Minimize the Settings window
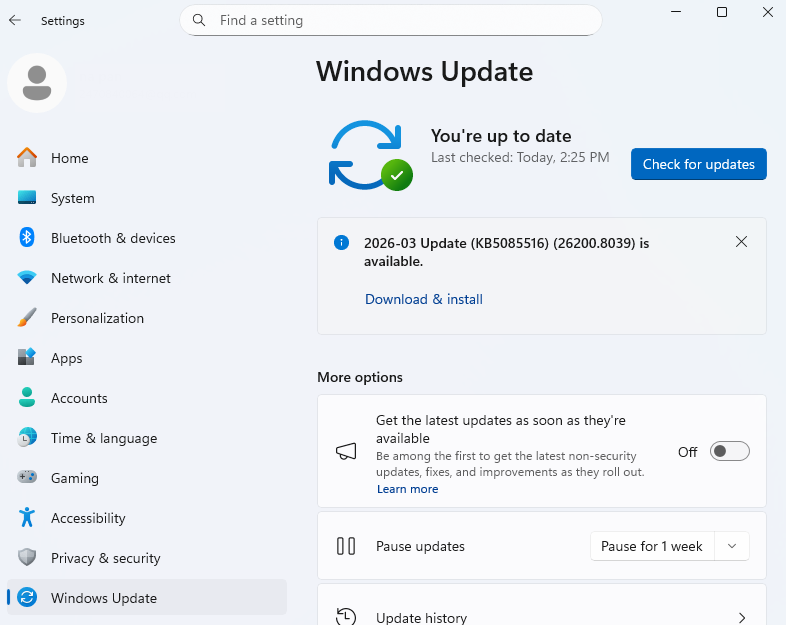Viewport: 786px width, 625px height. coord(676,12)
